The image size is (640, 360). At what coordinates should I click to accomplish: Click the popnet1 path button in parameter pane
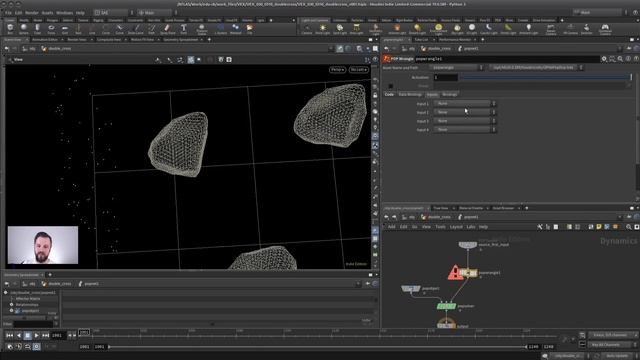468,48
